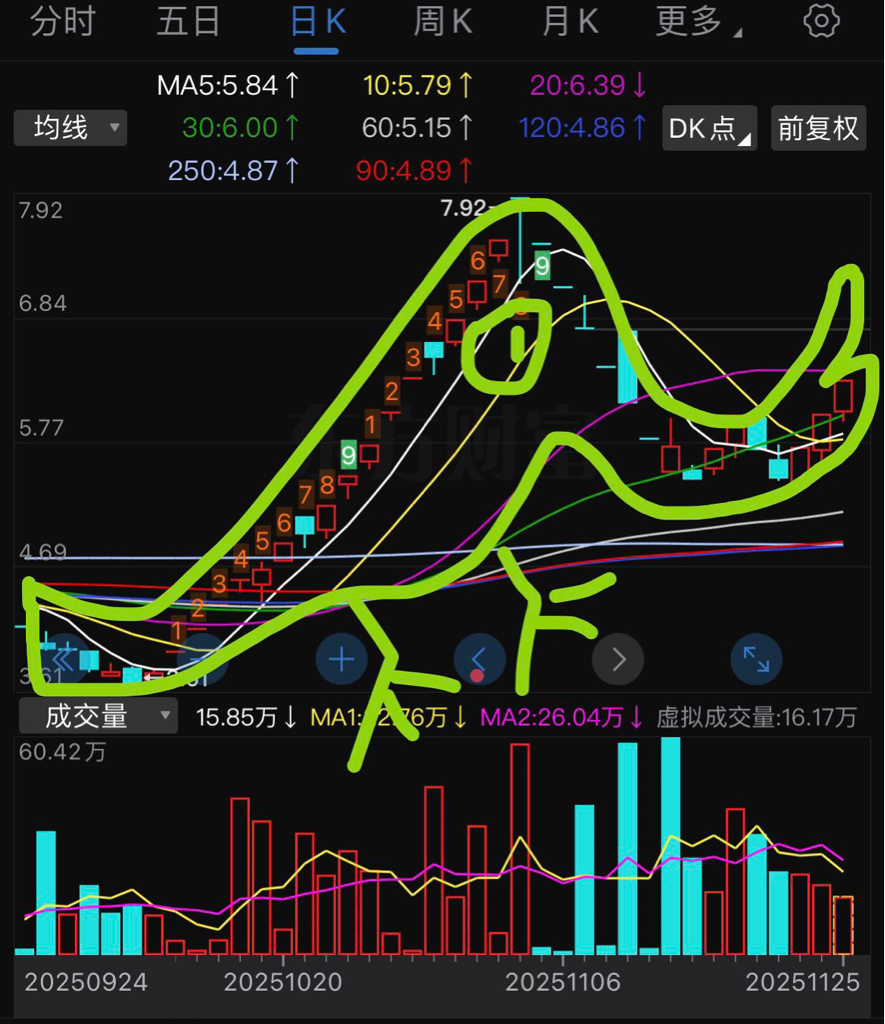Image resolution: width=885 pixels, height=1024 pixels.
Task: Switch to the 分时 tab
Action: 63,22
